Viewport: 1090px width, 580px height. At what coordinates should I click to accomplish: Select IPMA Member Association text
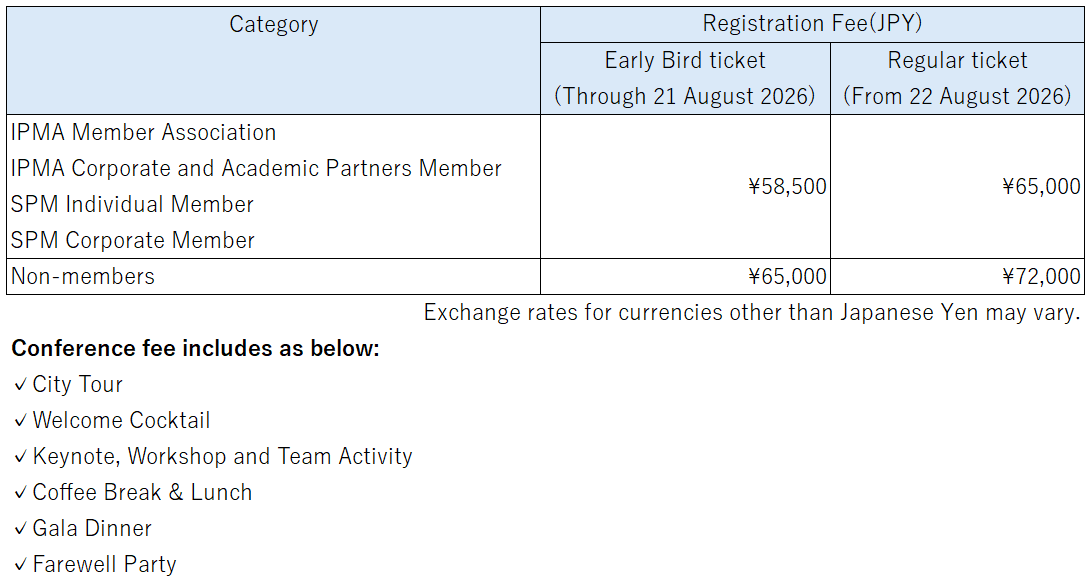tap(143, 132)
